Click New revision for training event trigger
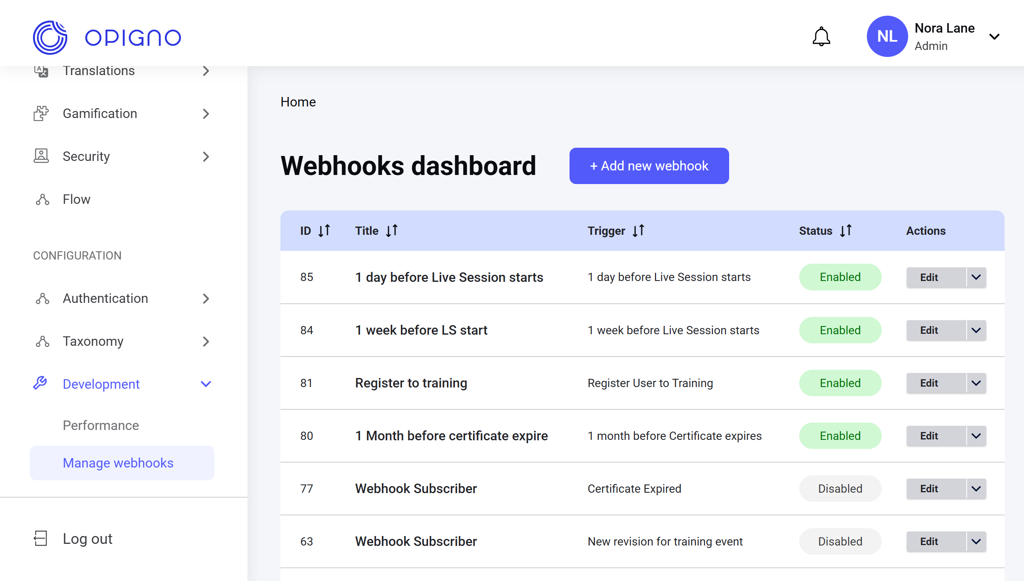 665,542
